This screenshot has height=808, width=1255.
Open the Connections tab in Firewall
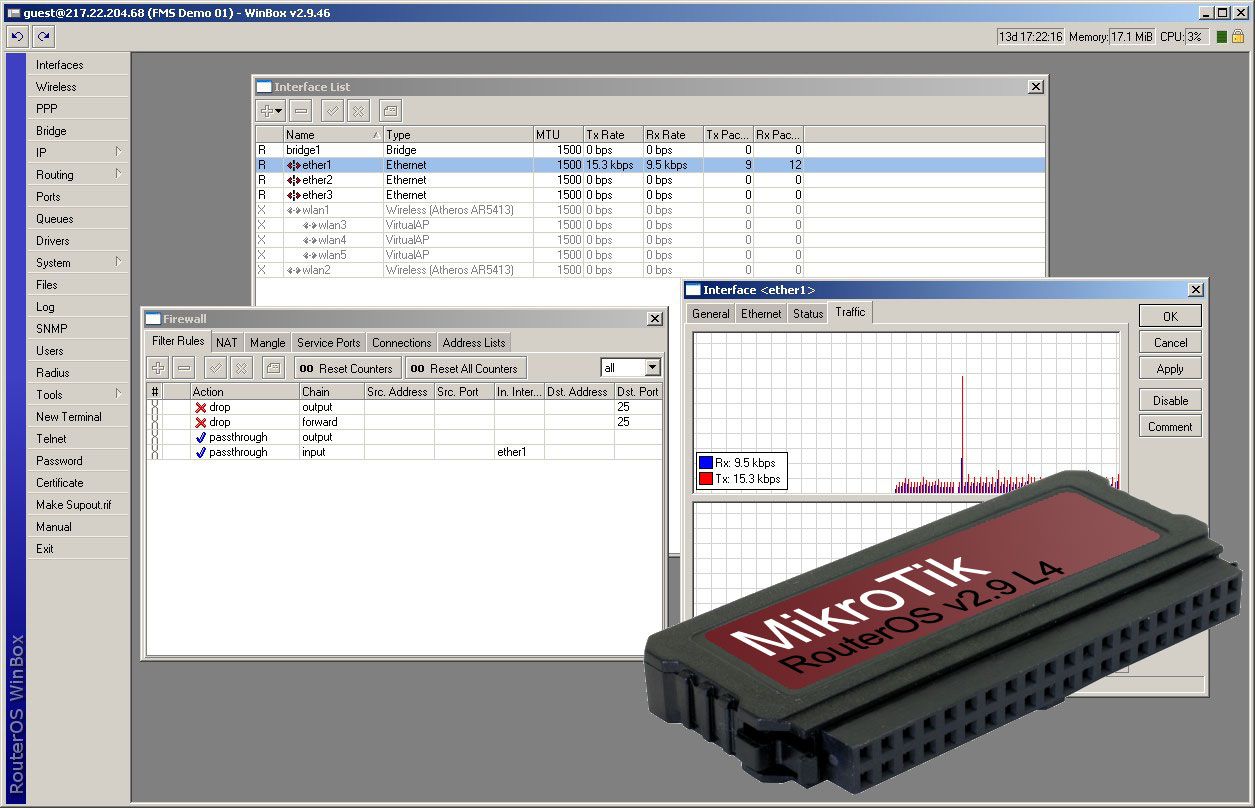point(402,342)
